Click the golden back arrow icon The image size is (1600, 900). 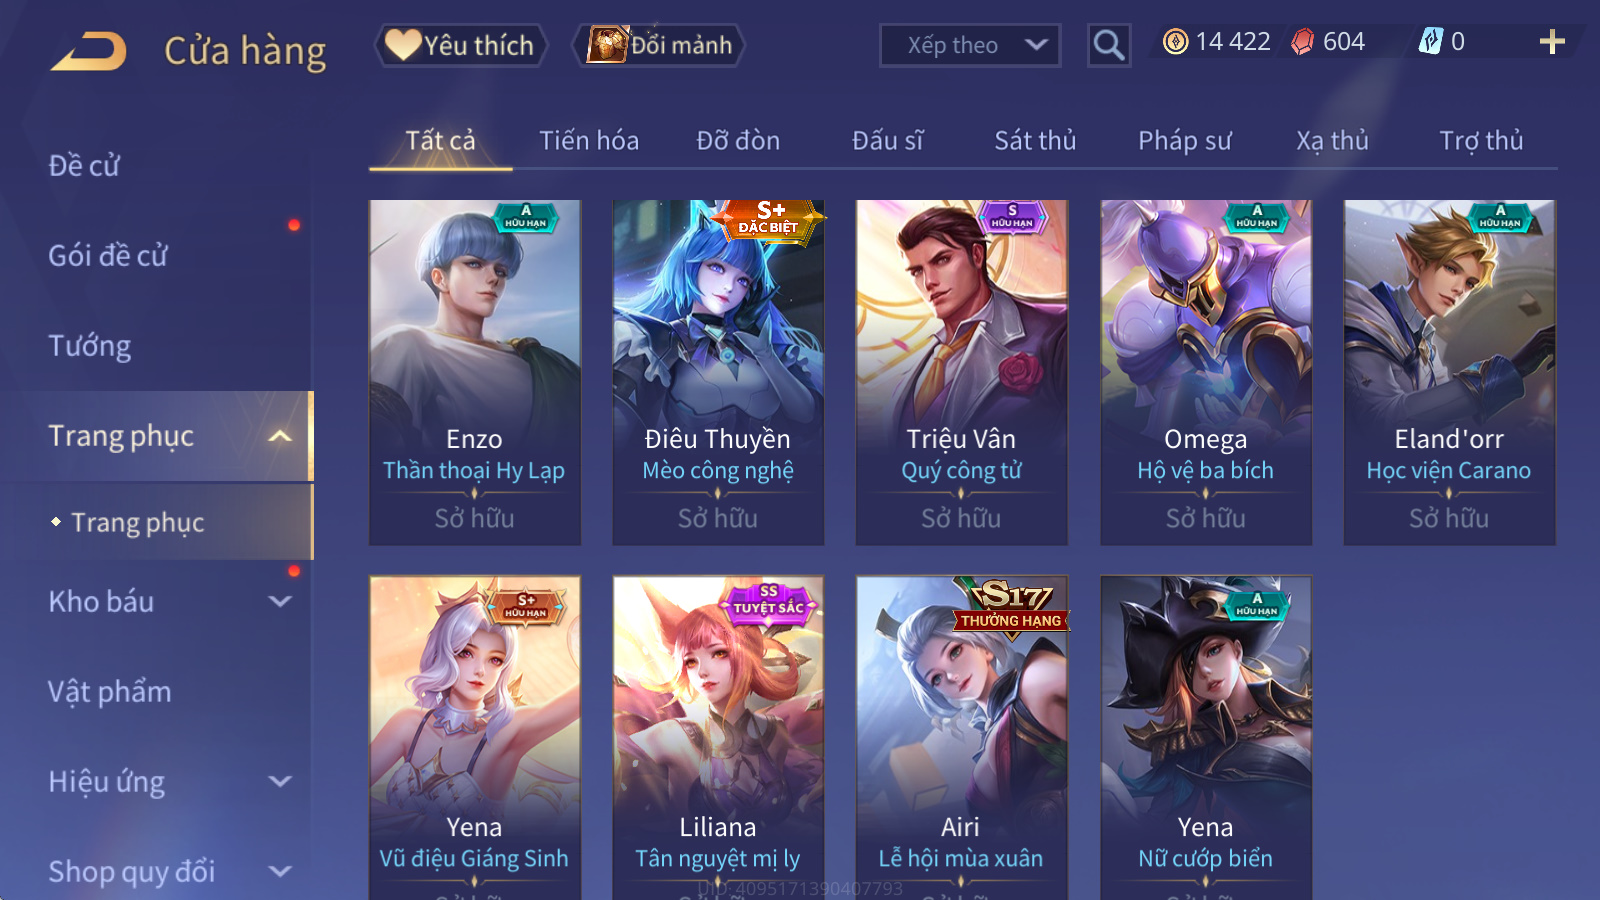(x=89, y=51)
